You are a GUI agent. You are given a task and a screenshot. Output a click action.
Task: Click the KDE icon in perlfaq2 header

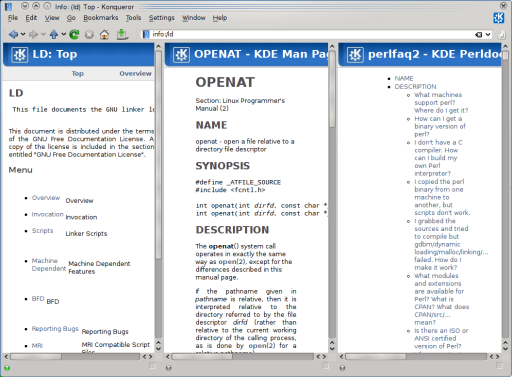(355, 55)
